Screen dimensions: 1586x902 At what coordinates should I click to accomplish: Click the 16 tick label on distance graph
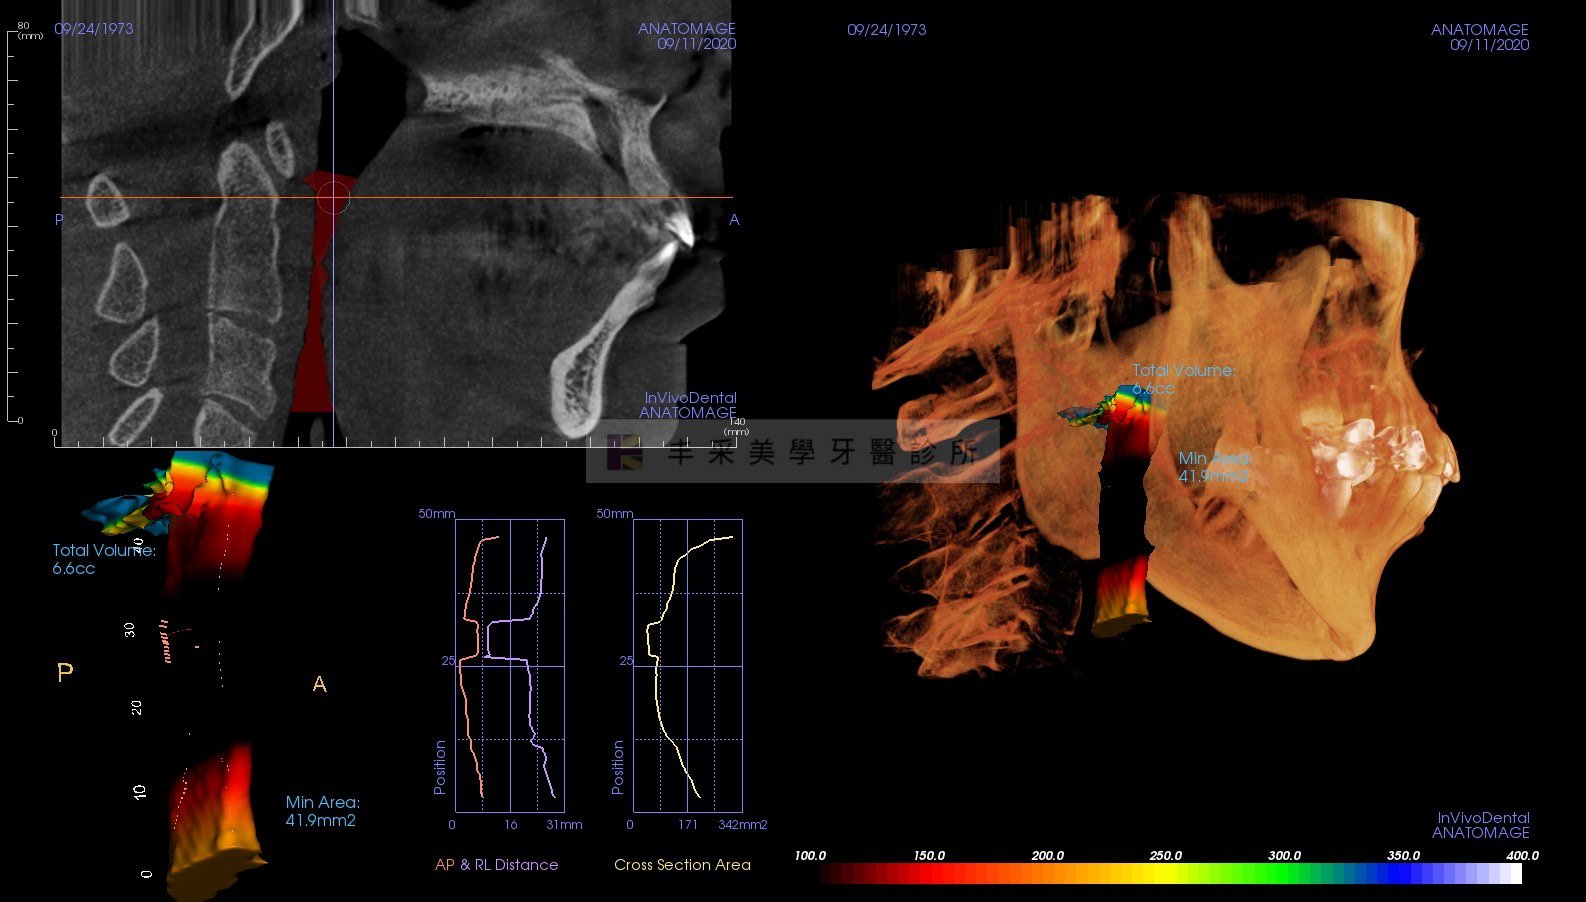511,825
